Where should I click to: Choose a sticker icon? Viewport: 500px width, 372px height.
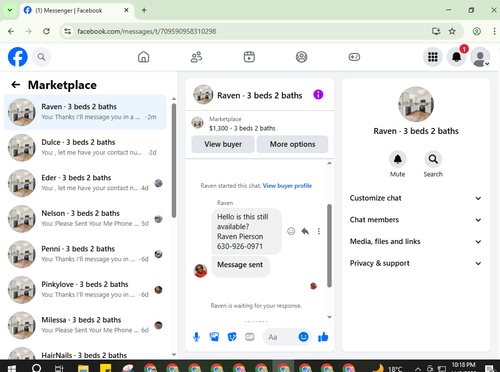232,337
